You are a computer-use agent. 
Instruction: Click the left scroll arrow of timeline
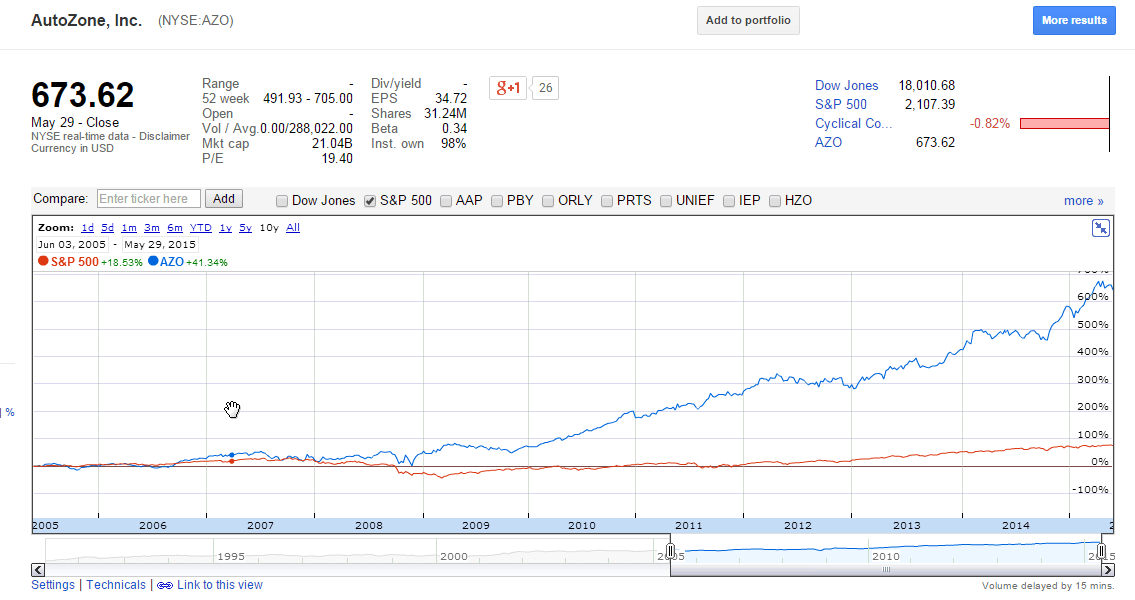[38, 570]
